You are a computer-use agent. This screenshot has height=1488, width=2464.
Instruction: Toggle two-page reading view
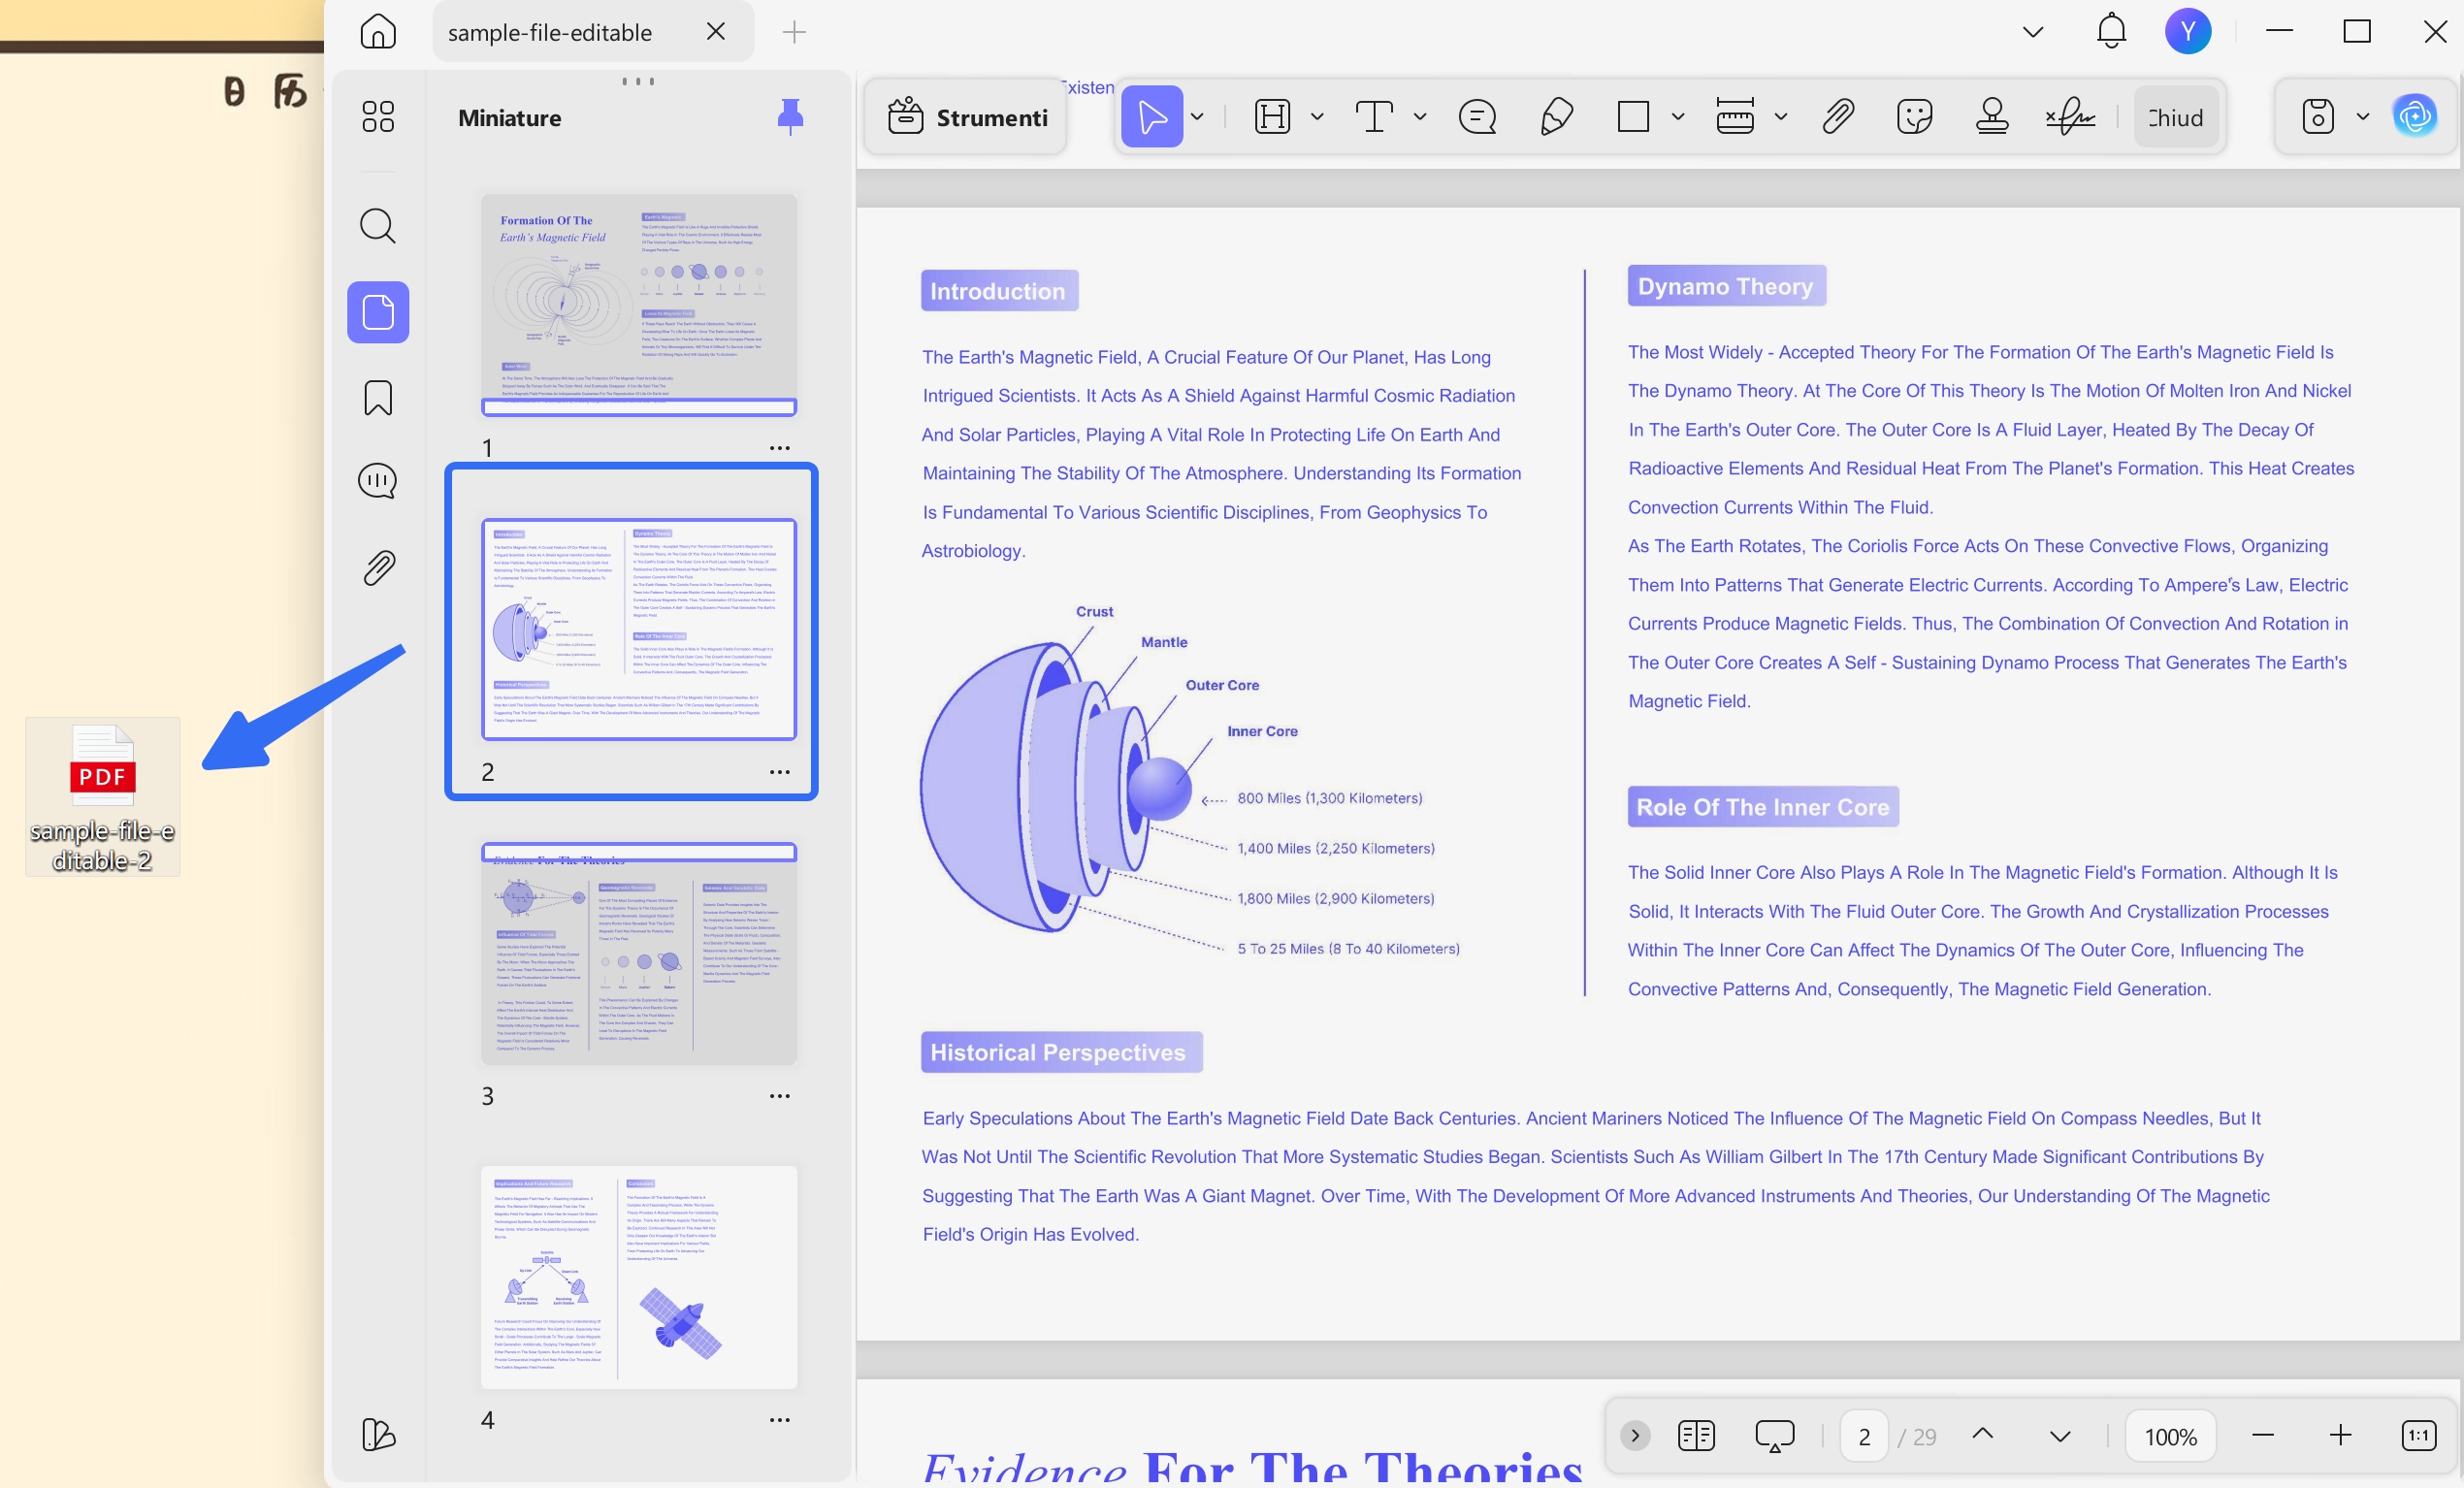(1696, 1436)
